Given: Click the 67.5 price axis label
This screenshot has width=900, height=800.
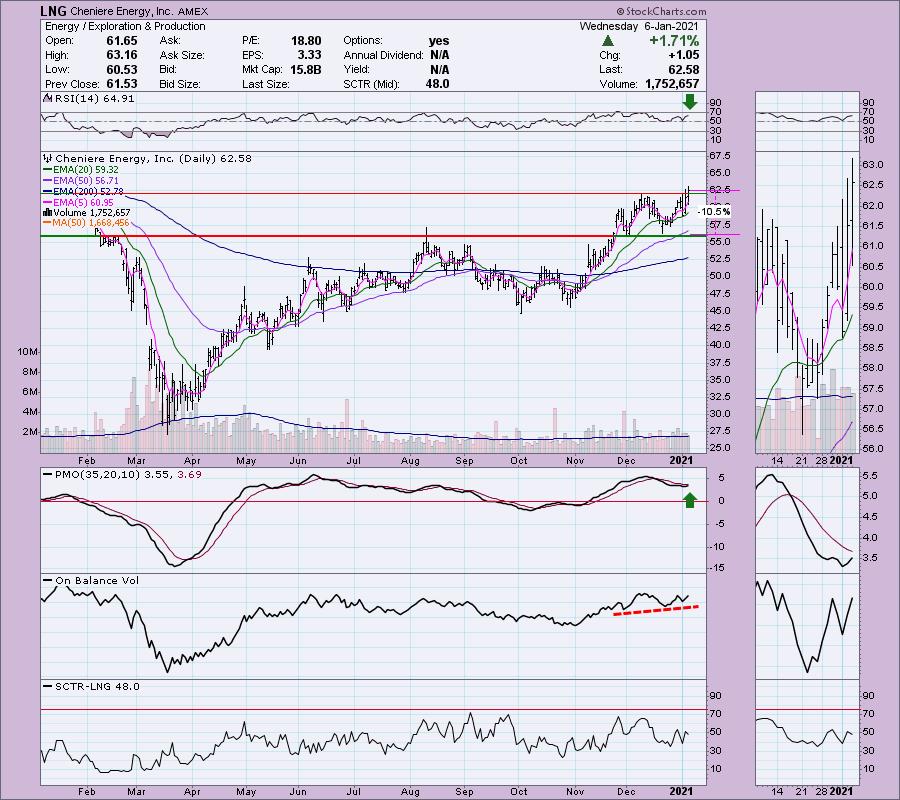Looking at the screenshot, I should coord(720,156).
